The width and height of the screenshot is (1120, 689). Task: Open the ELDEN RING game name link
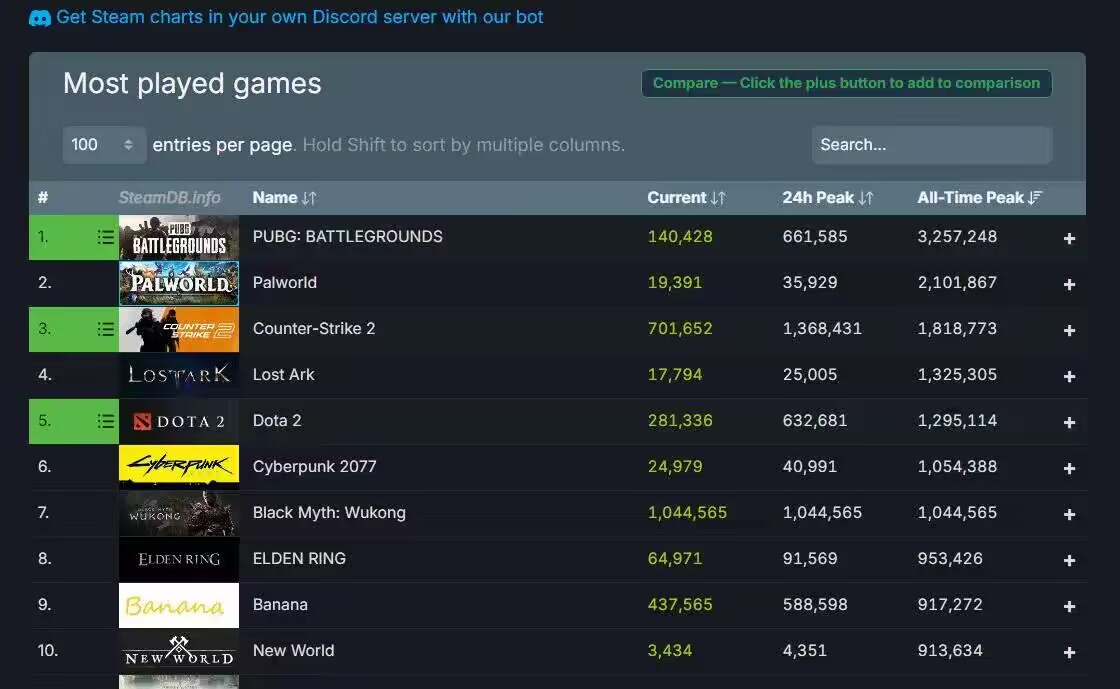click(299, 558)
